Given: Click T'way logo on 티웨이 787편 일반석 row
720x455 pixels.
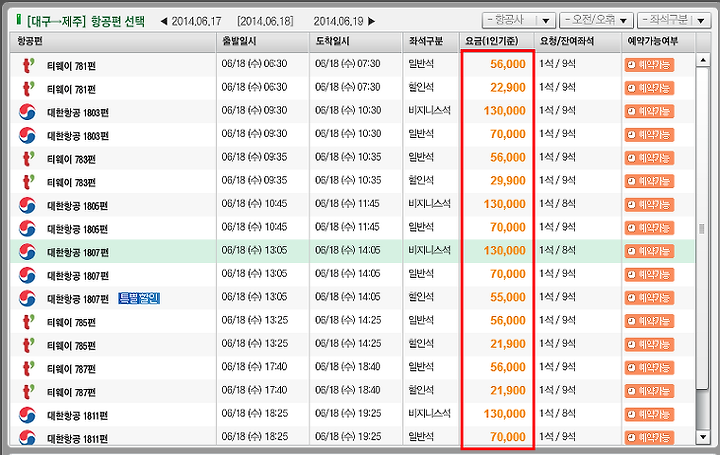Looking at the screenshot, I should [x=28, y=368].
